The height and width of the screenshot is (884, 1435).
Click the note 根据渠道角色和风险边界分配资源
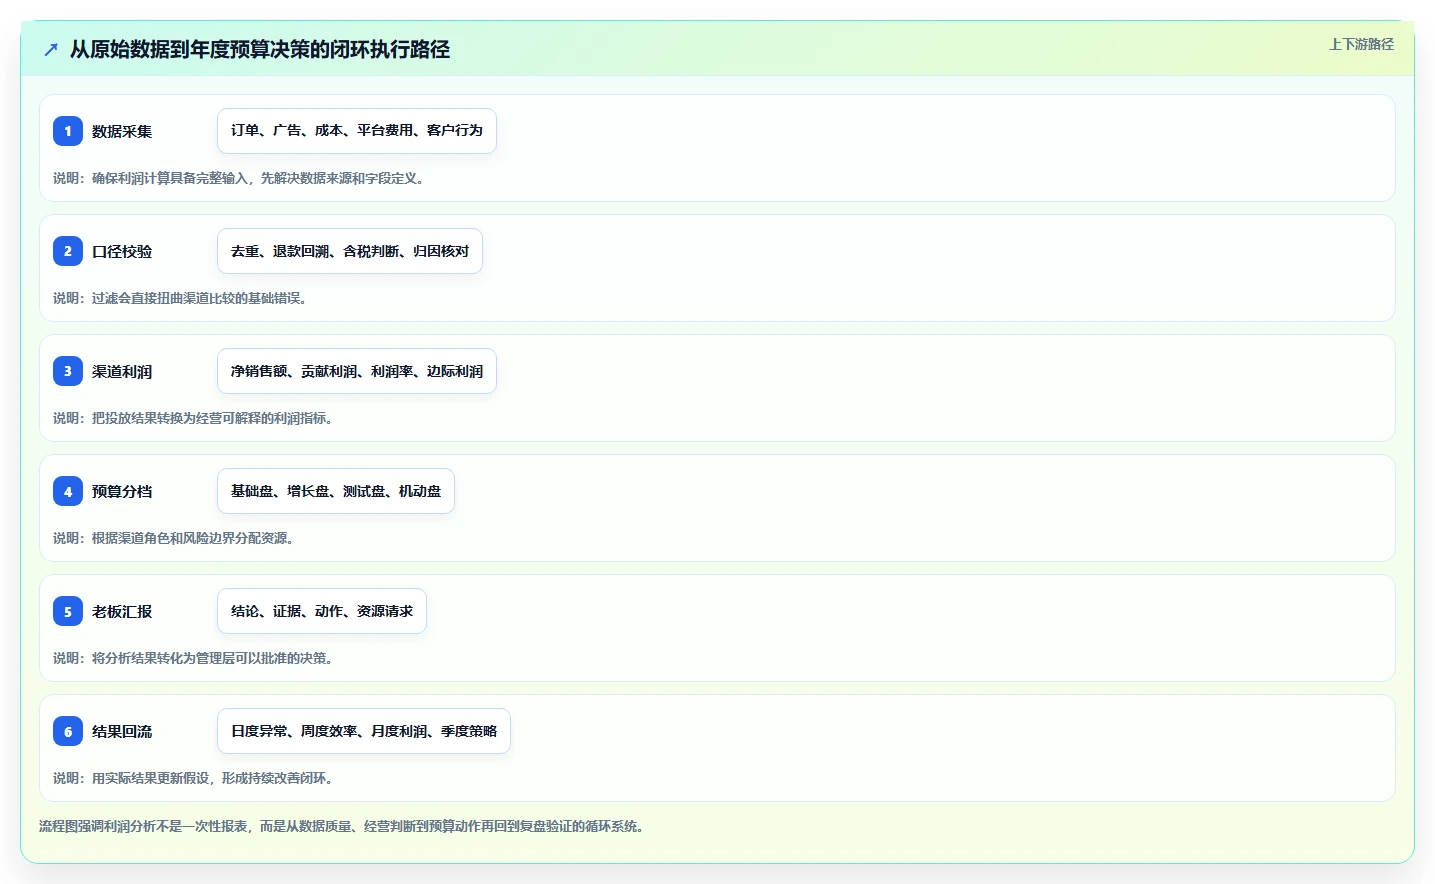click(173, 538)
